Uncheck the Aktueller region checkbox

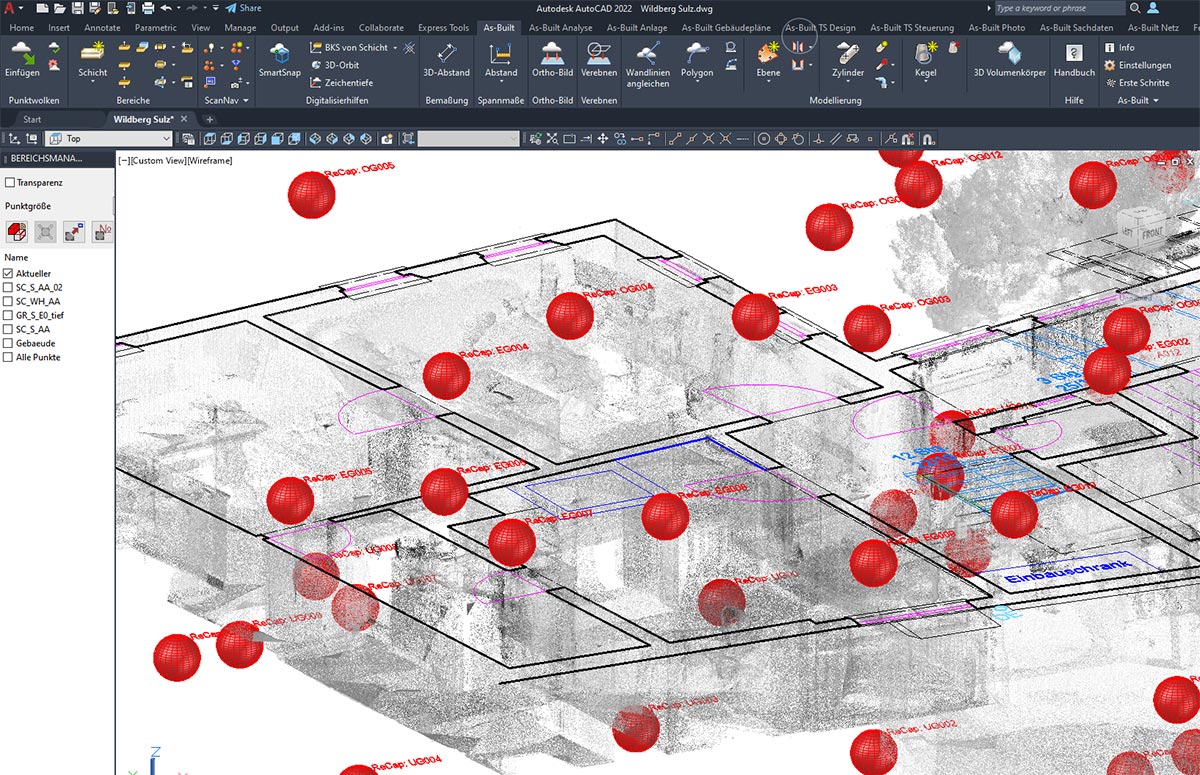9,273
